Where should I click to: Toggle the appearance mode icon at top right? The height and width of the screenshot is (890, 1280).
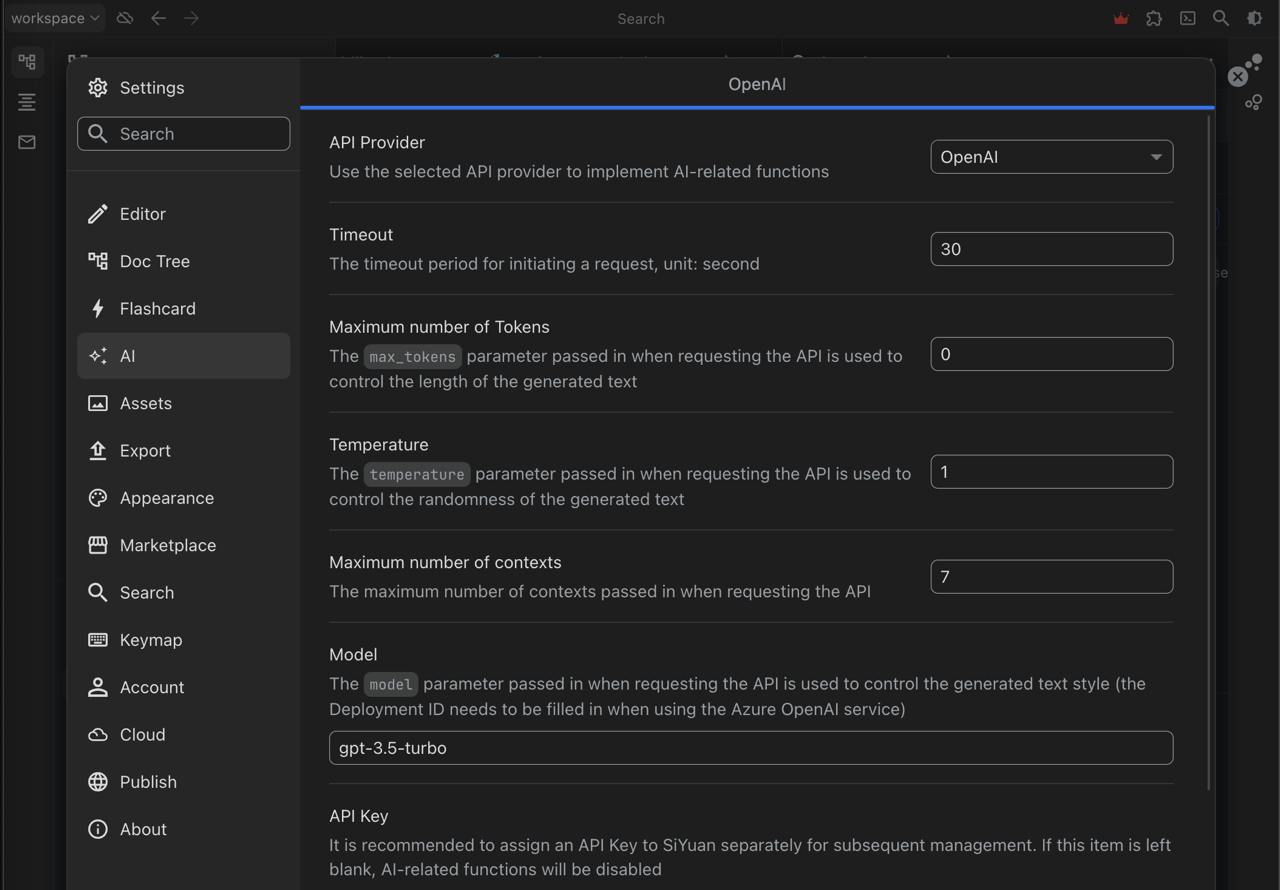(x=1254, y=18)
